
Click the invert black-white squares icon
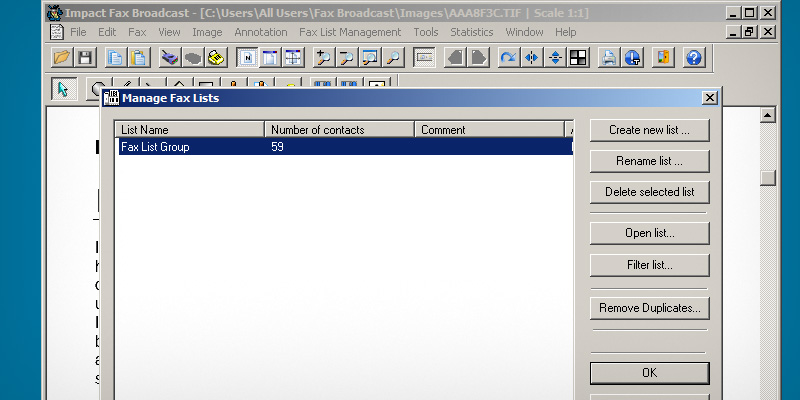click(577, 58)
